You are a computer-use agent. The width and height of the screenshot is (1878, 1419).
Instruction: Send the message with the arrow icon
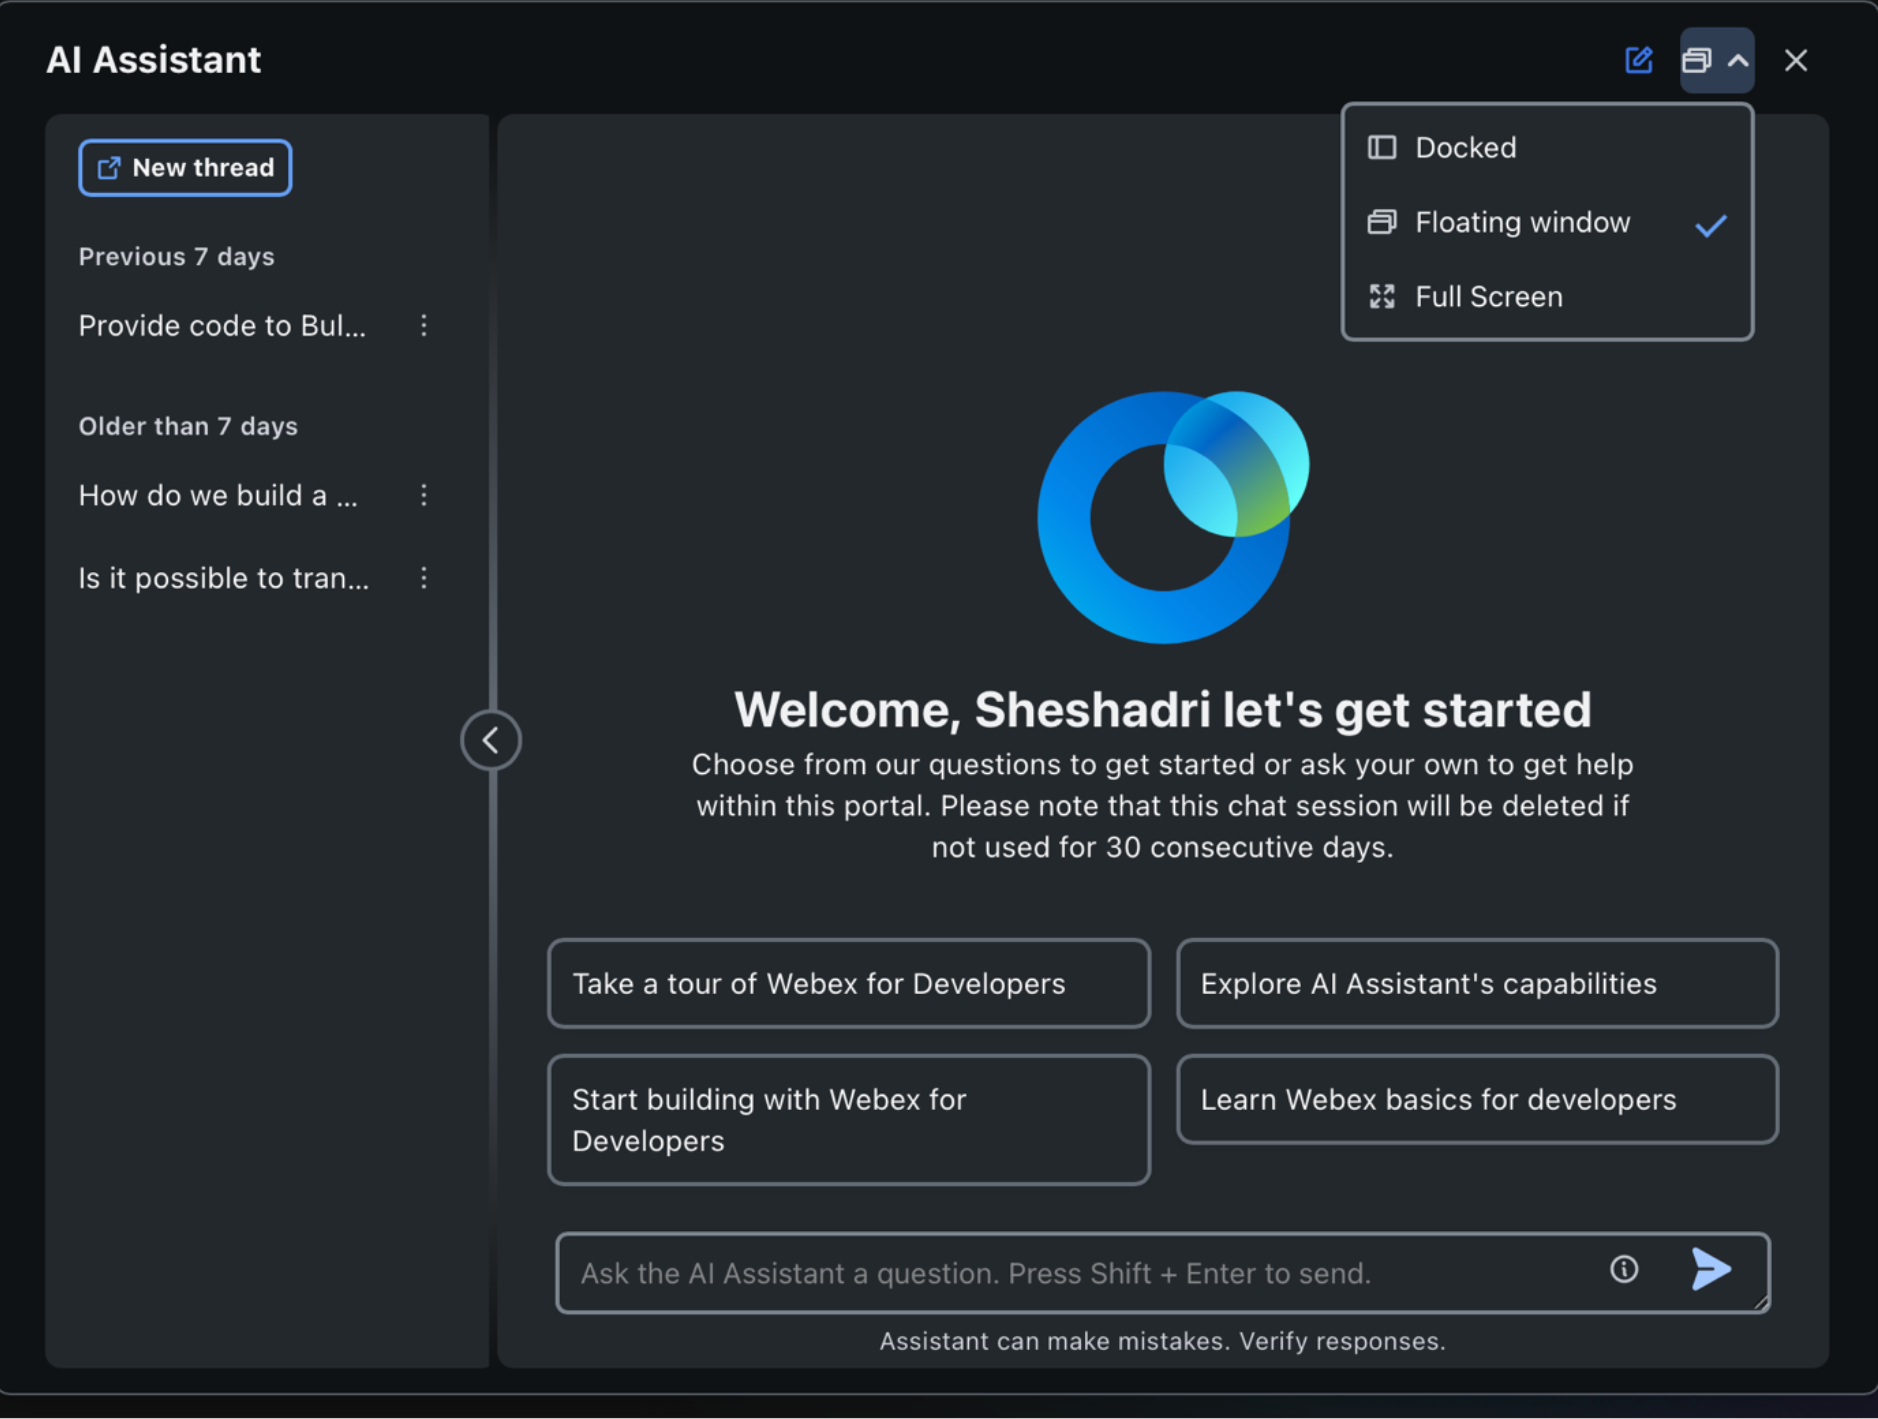[1711, 1270]
